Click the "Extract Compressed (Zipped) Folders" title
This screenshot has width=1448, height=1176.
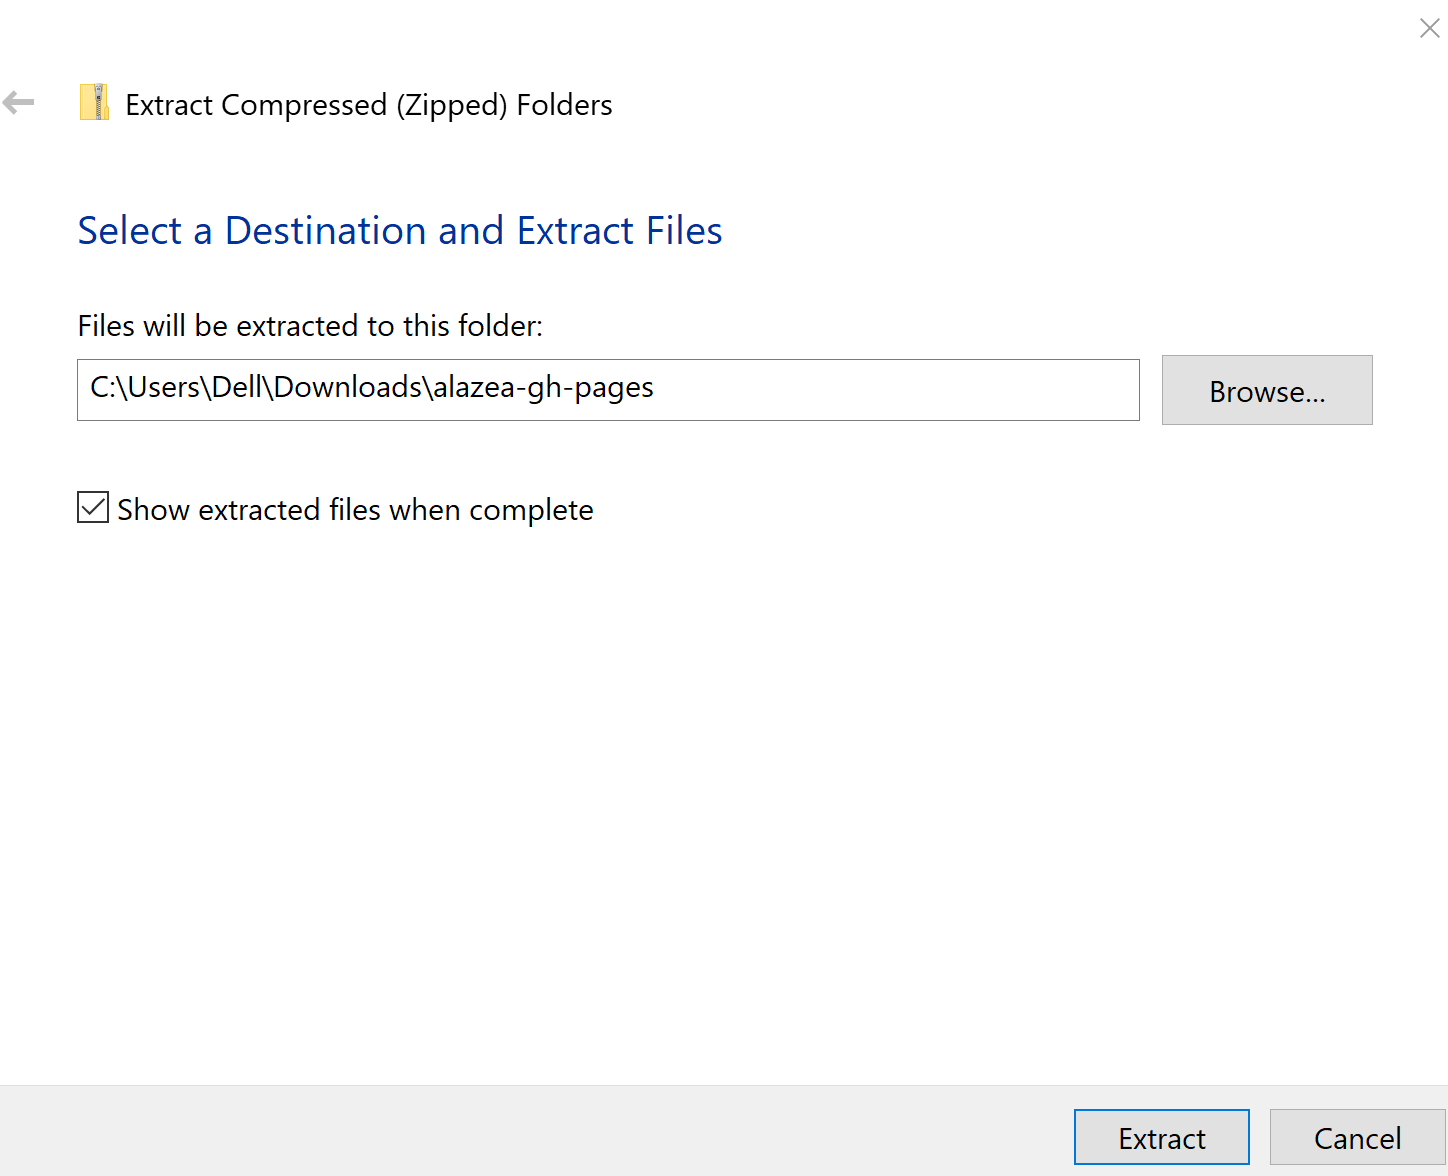click(x=368, y=105)
